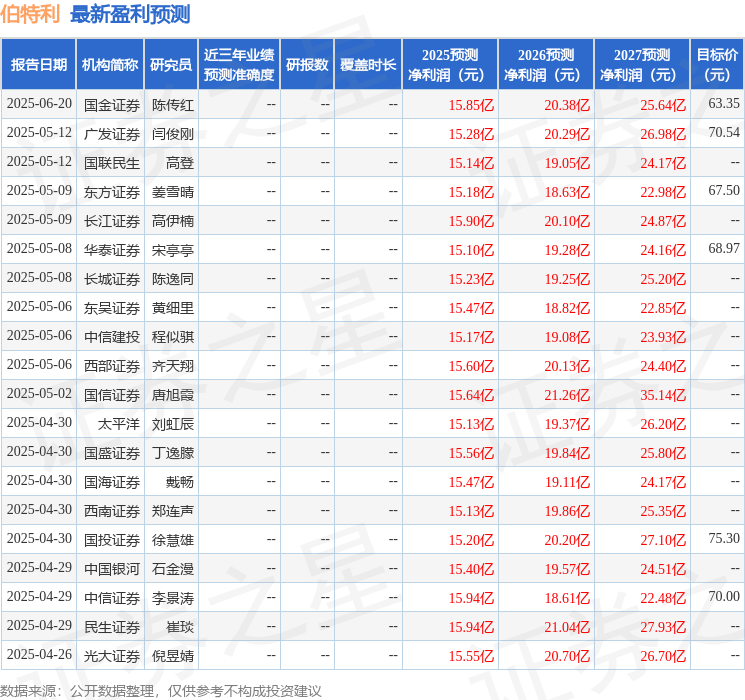Select the 国投证券 institution cell
Image resolution: width=745 pixels, height=700 pixels.
coord(112,540)
